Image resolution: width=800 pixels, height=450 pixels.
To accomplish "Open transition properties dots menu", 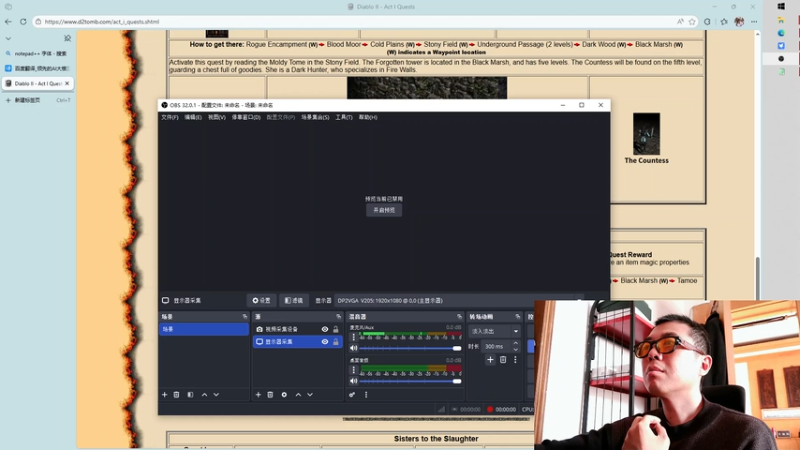I will (x=515, y=360).
